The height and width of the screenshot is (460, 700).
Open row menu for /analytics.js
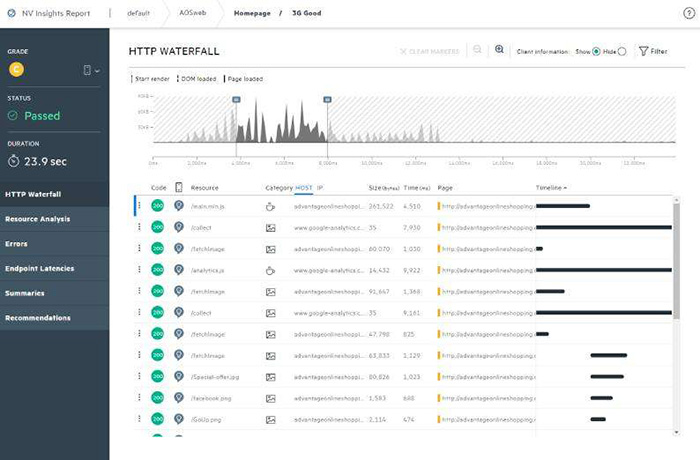tap(139, 270)
